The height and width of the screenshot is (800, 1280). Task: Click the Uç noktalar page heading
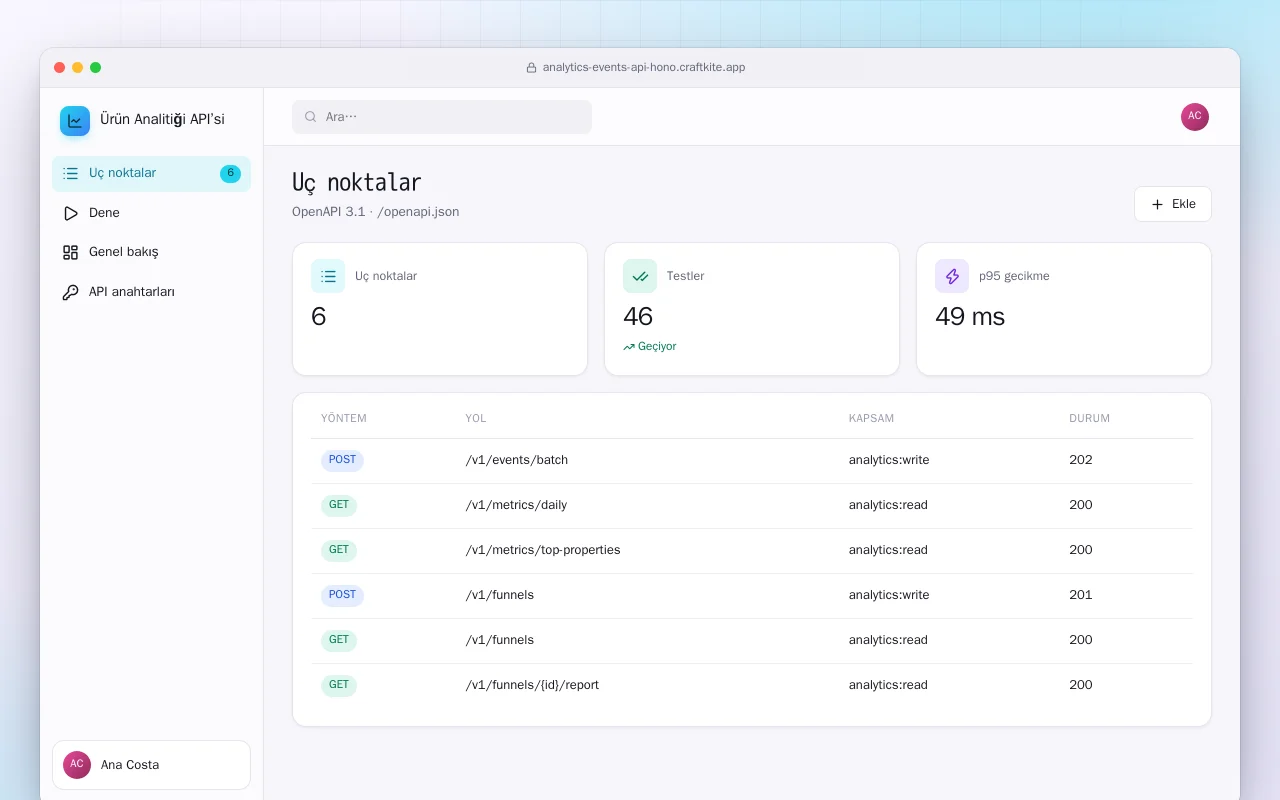pyautogui.click(x=357, y=182)
